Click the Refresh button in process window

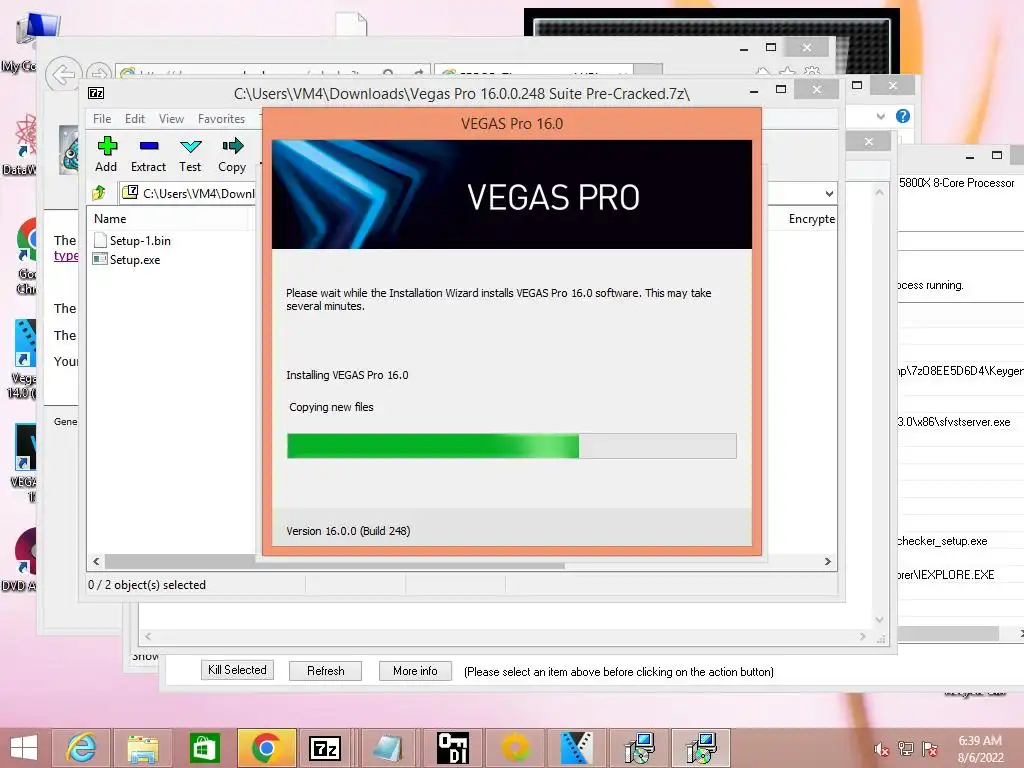click(325, 671)
